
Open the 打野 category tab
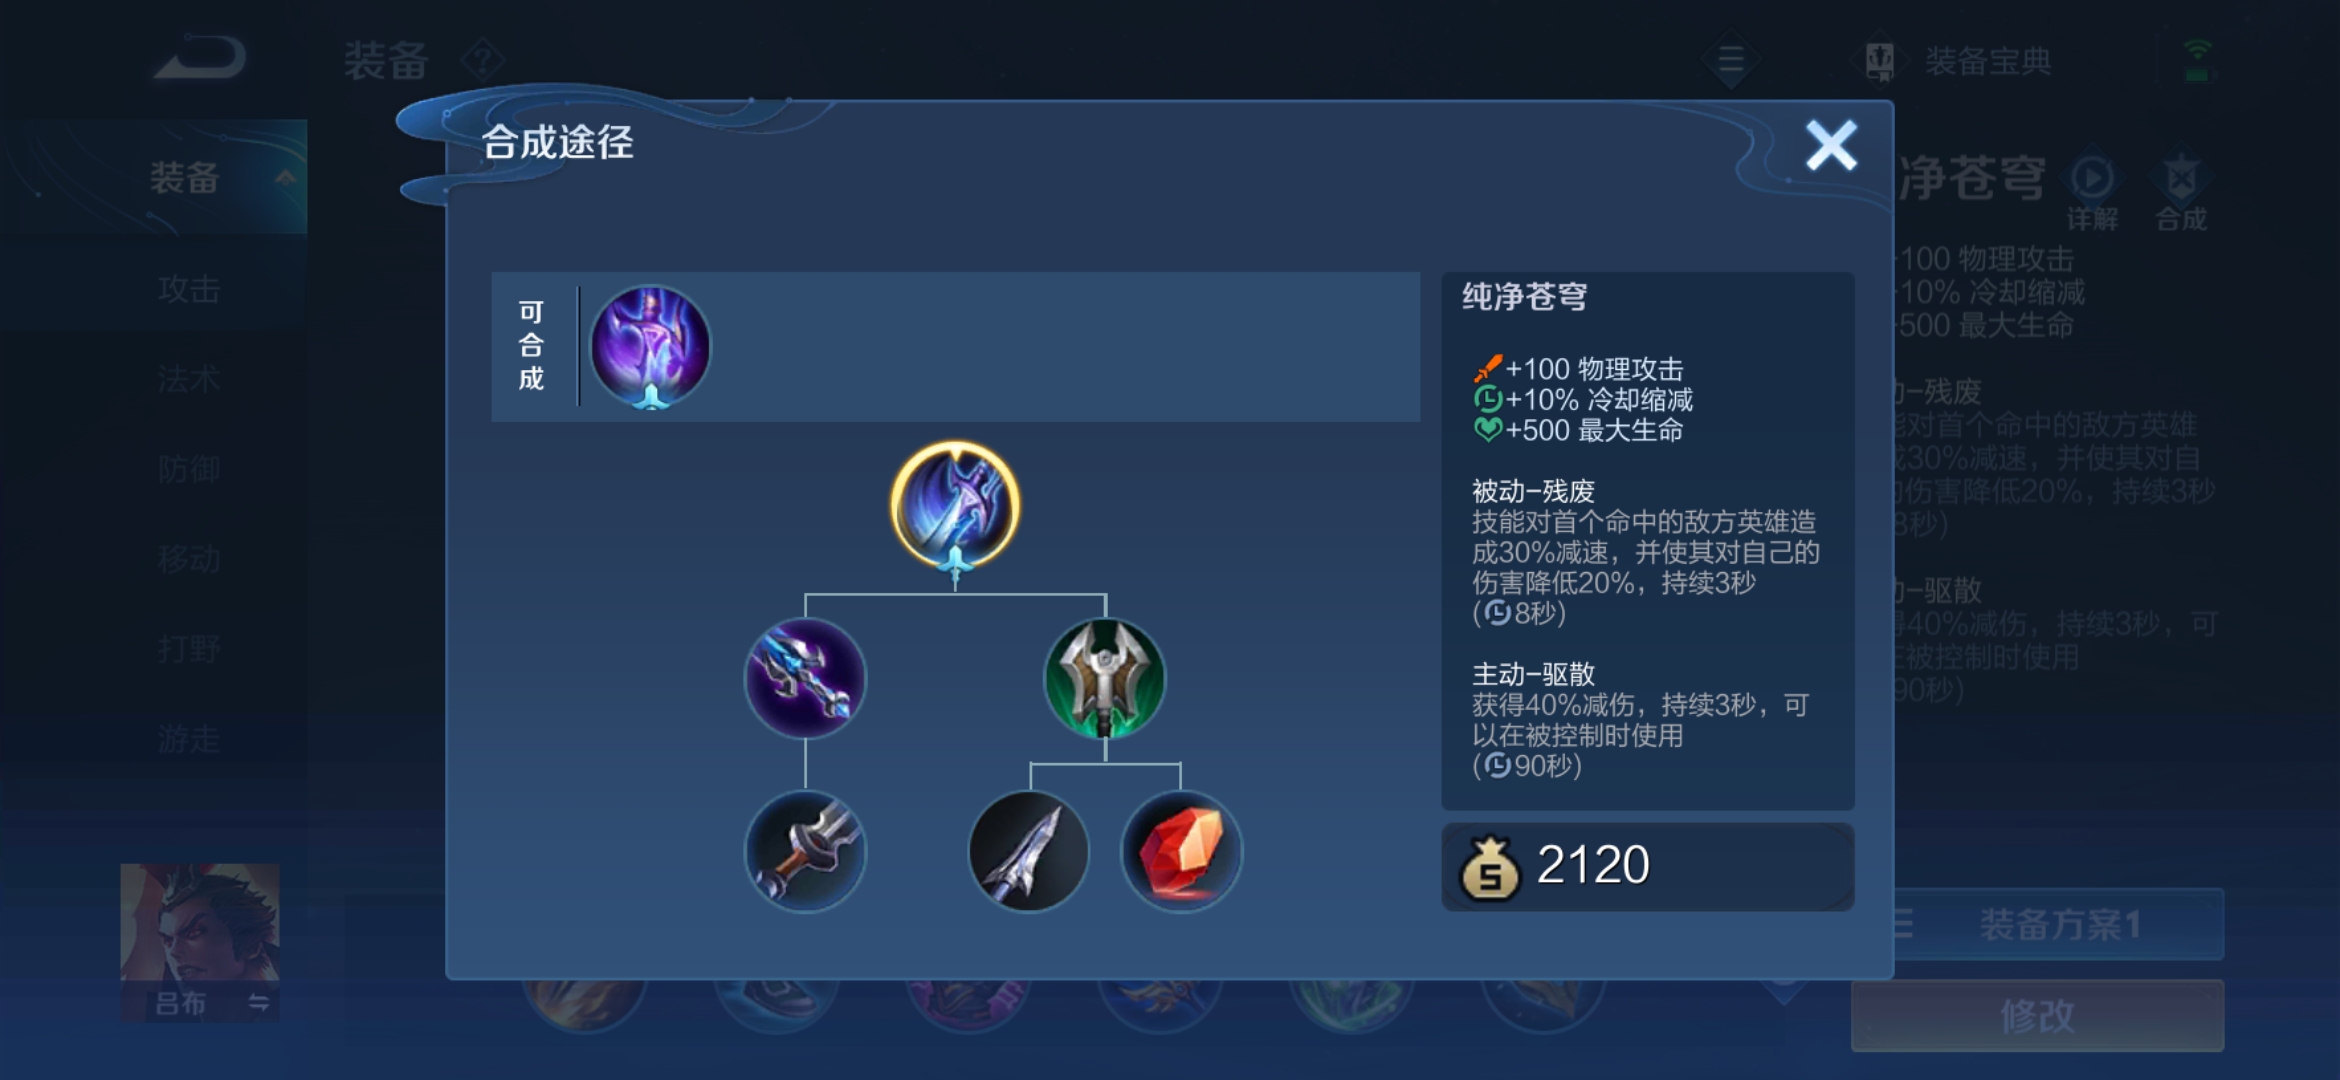pos(188,649)
